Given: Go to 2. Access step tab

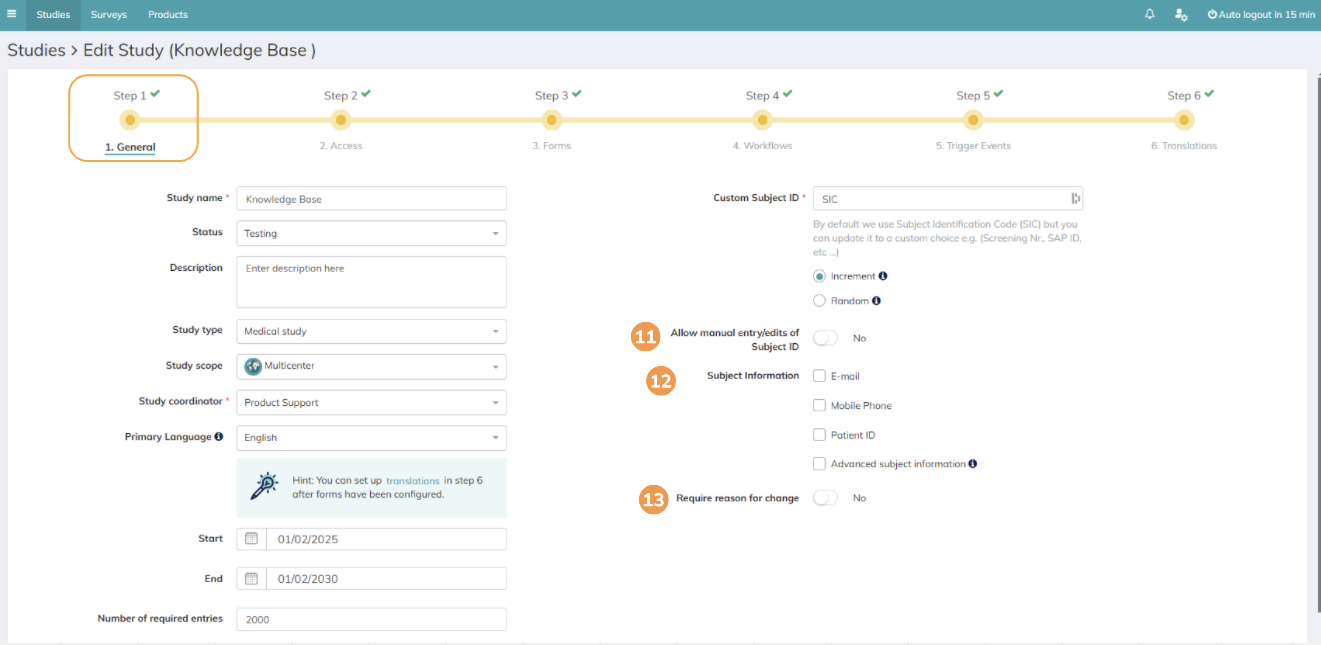Looking at the screenshot, I should point(341,146).
